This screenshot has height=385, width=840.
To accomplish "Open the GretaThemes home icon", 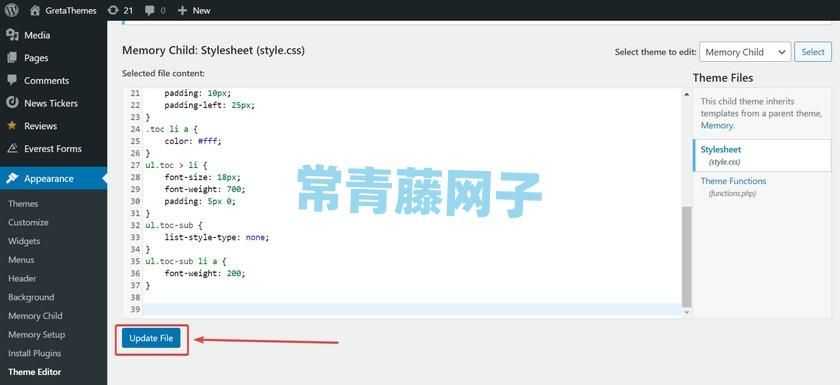I will (x=35, y=10).
